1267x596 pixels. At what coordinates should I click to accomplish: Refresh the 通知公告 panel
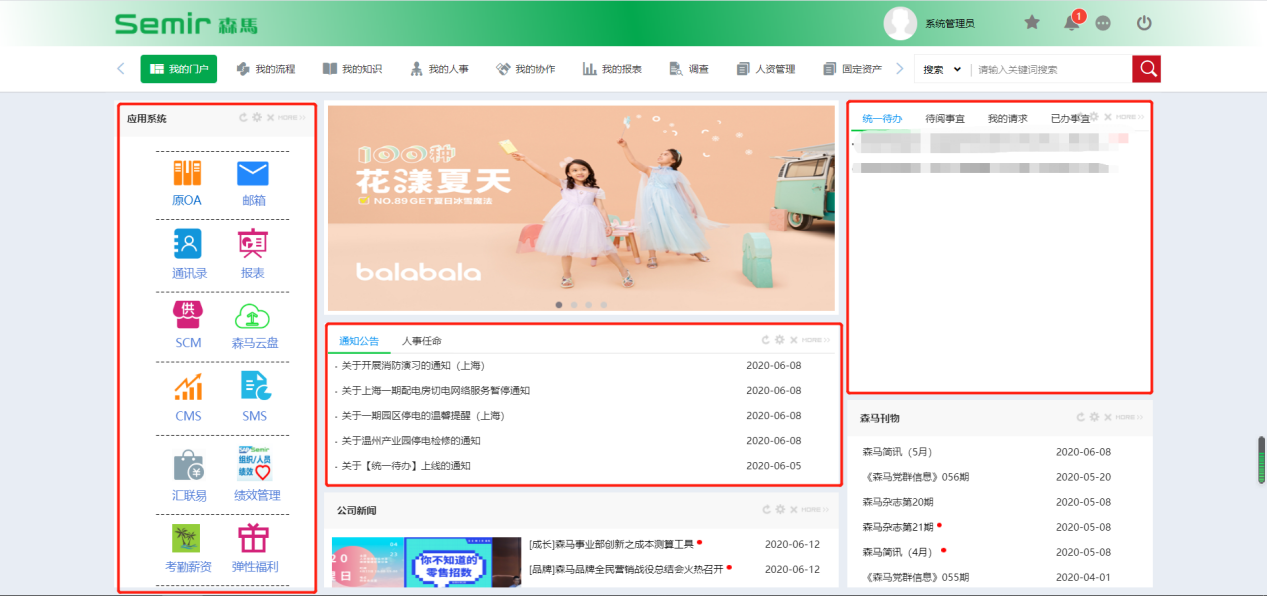766,340
